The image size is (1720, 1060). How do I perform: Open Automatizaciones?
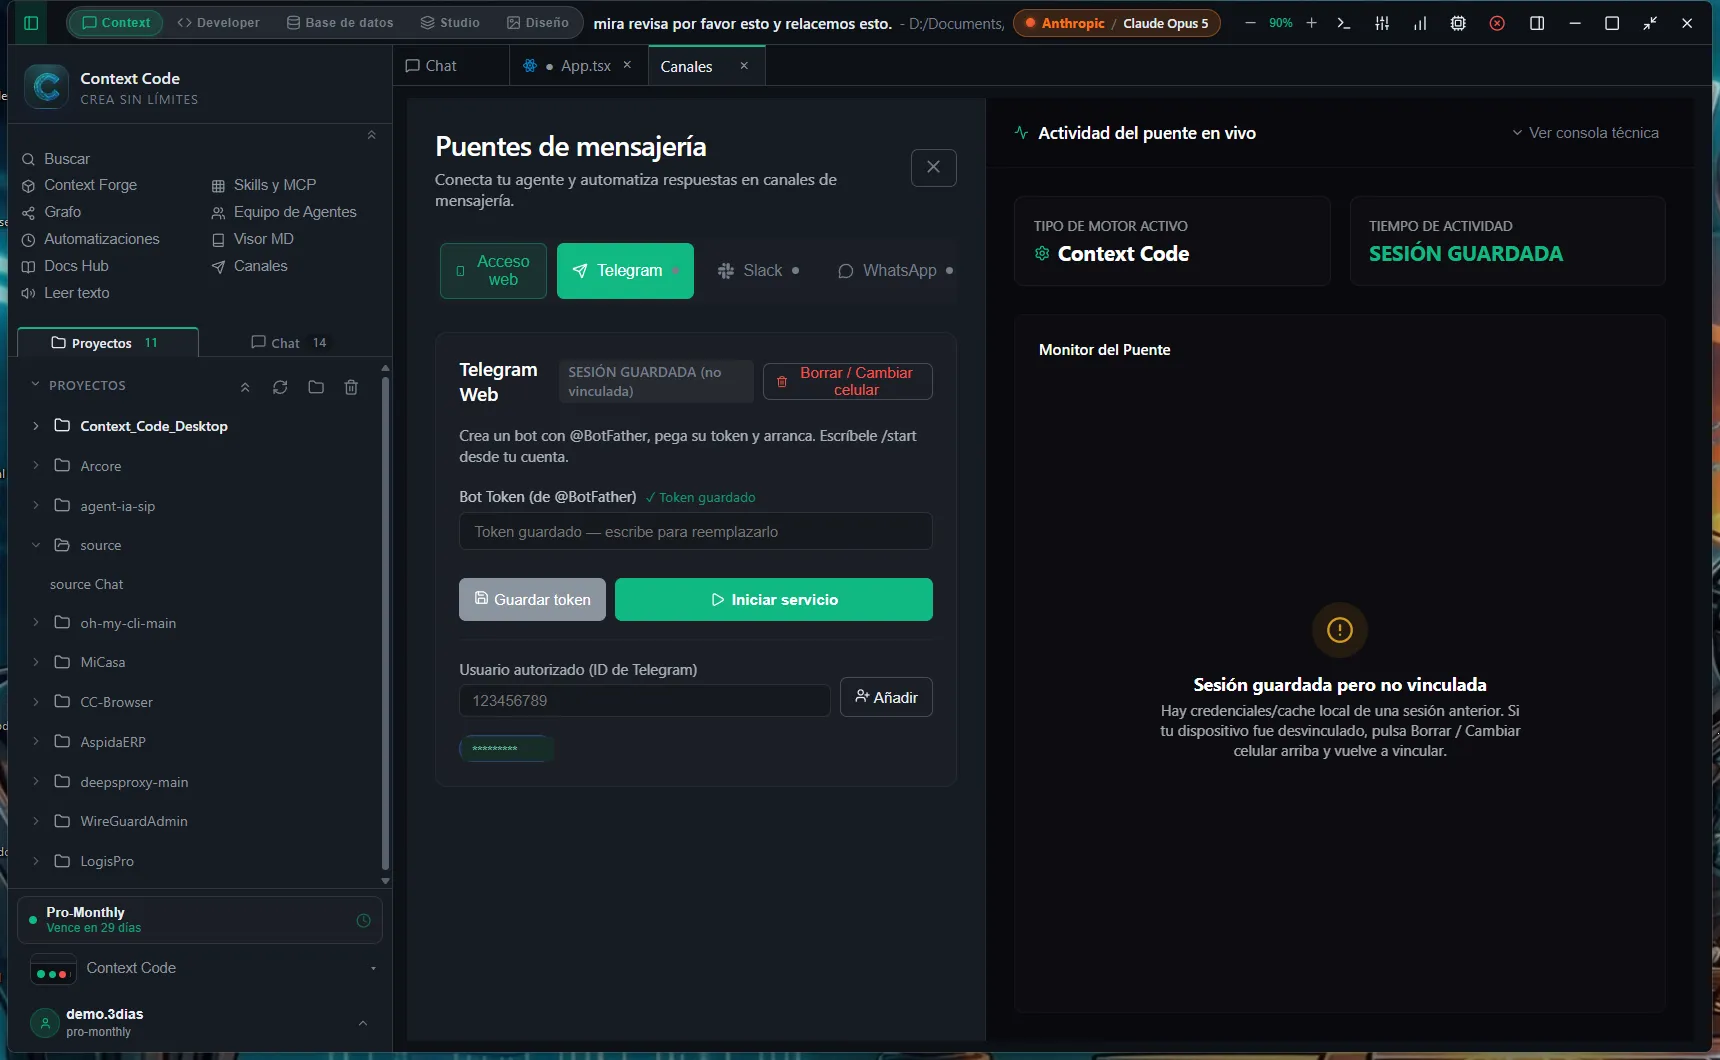[x=90, y=239]
